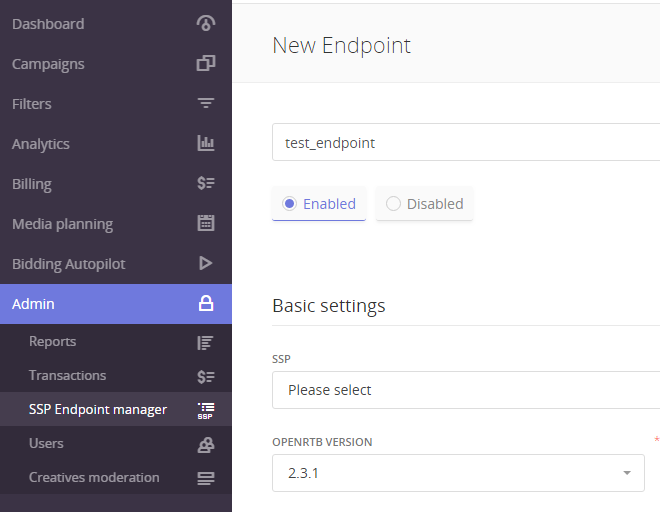Open Filters section

coord(116,104)
